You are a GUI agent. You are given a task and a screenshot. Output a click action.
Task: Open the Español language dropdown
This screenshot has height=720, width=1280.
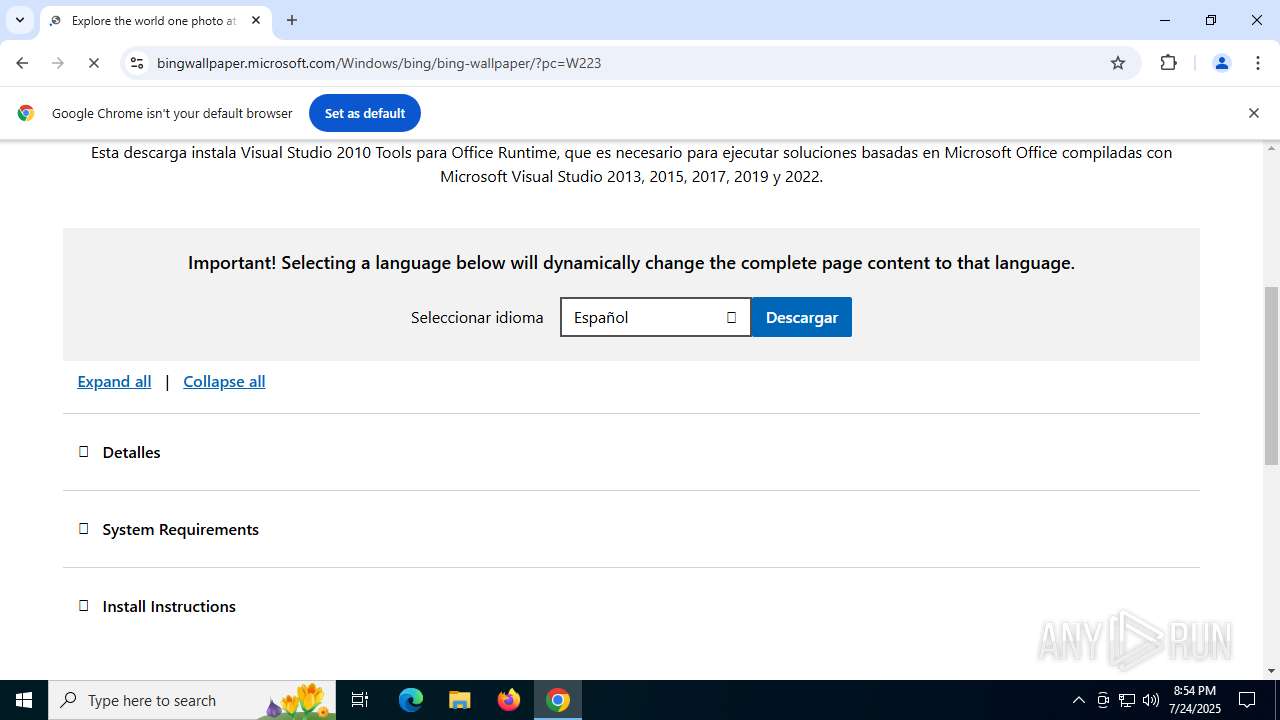655,317
